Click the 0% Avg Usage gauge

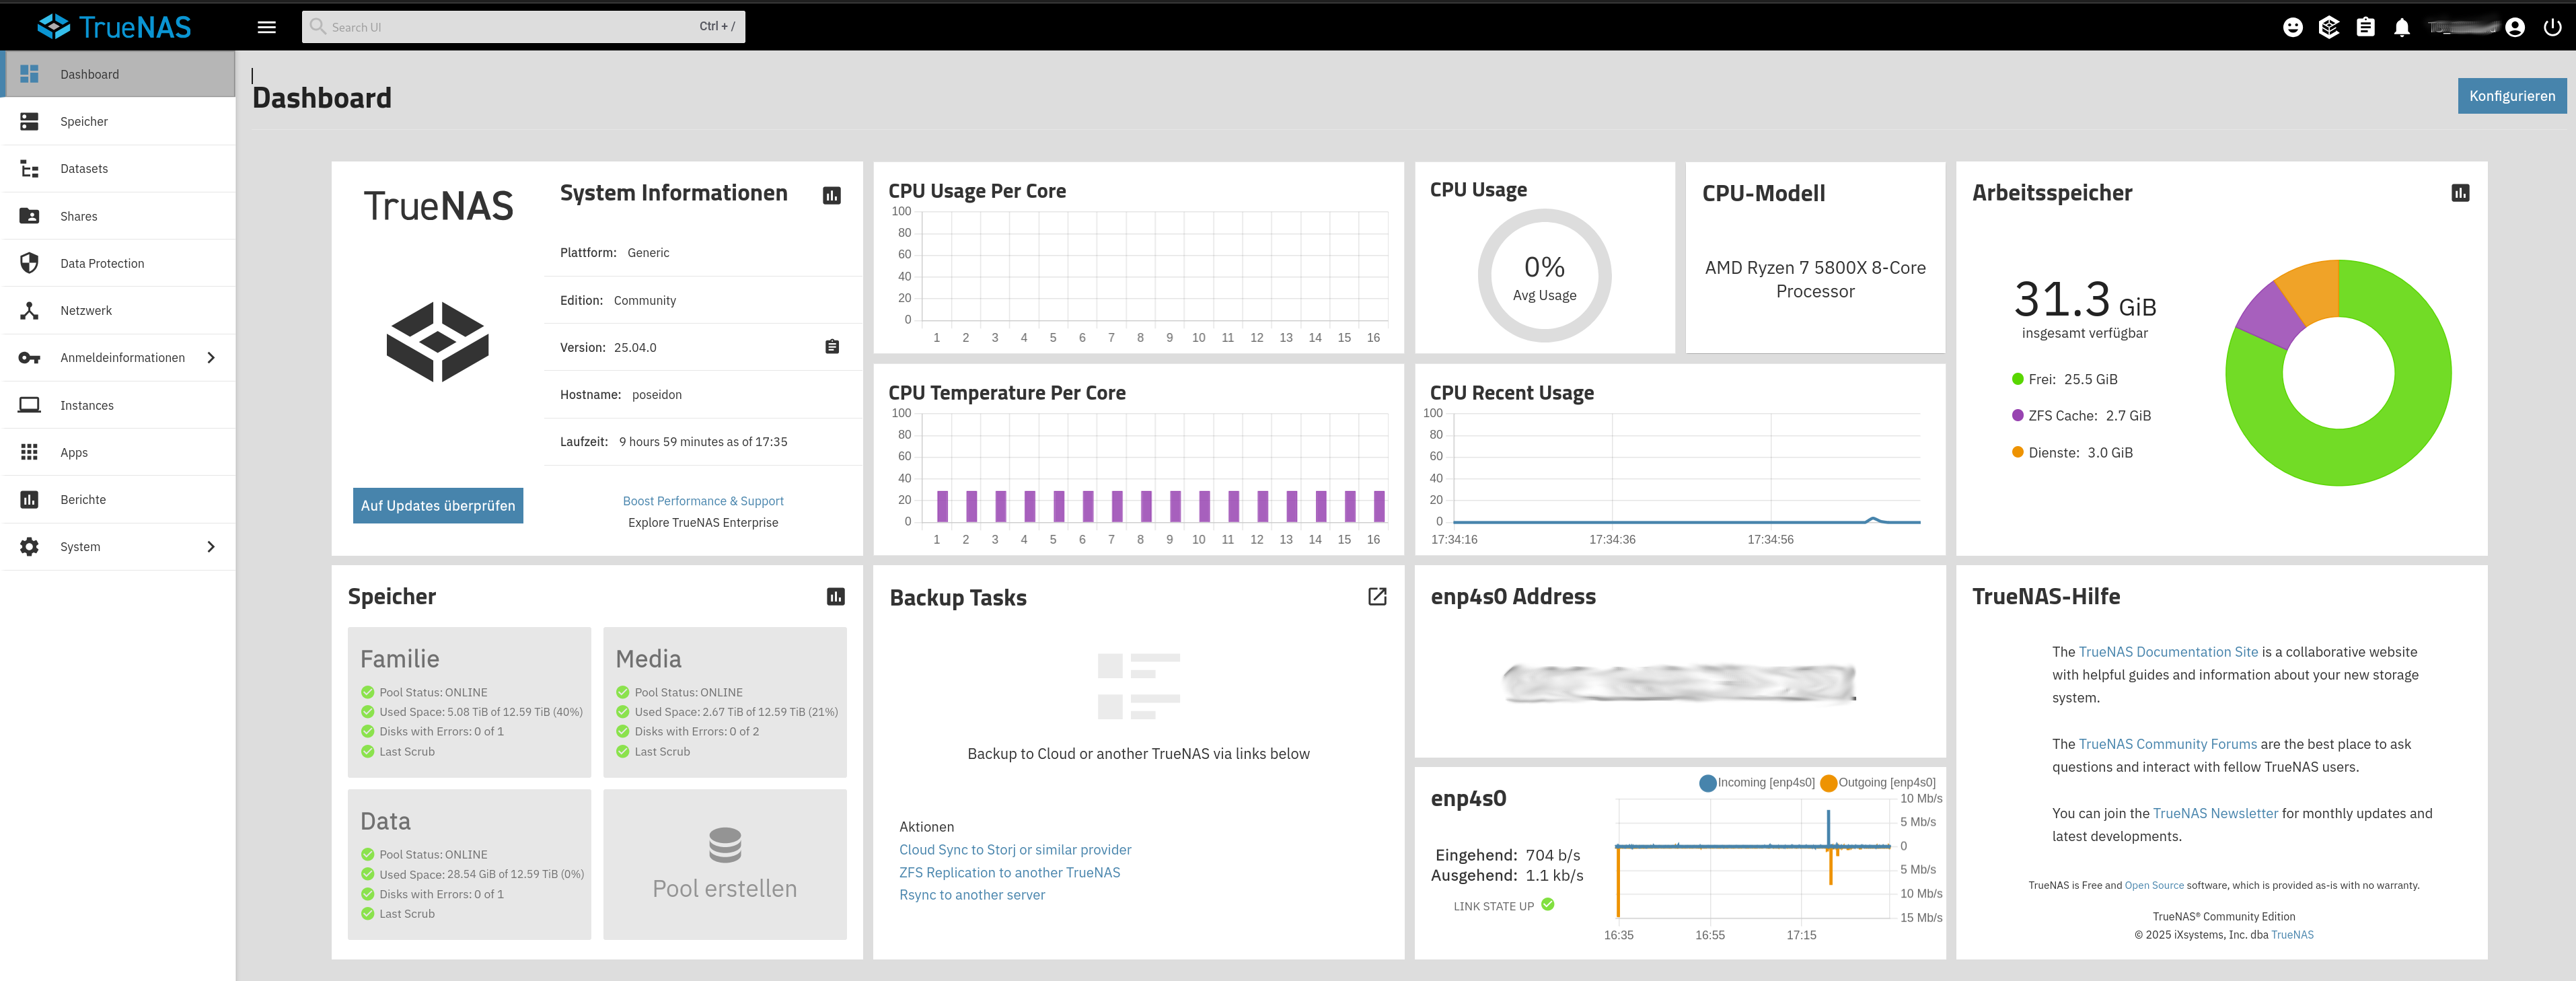point(1544,276)
